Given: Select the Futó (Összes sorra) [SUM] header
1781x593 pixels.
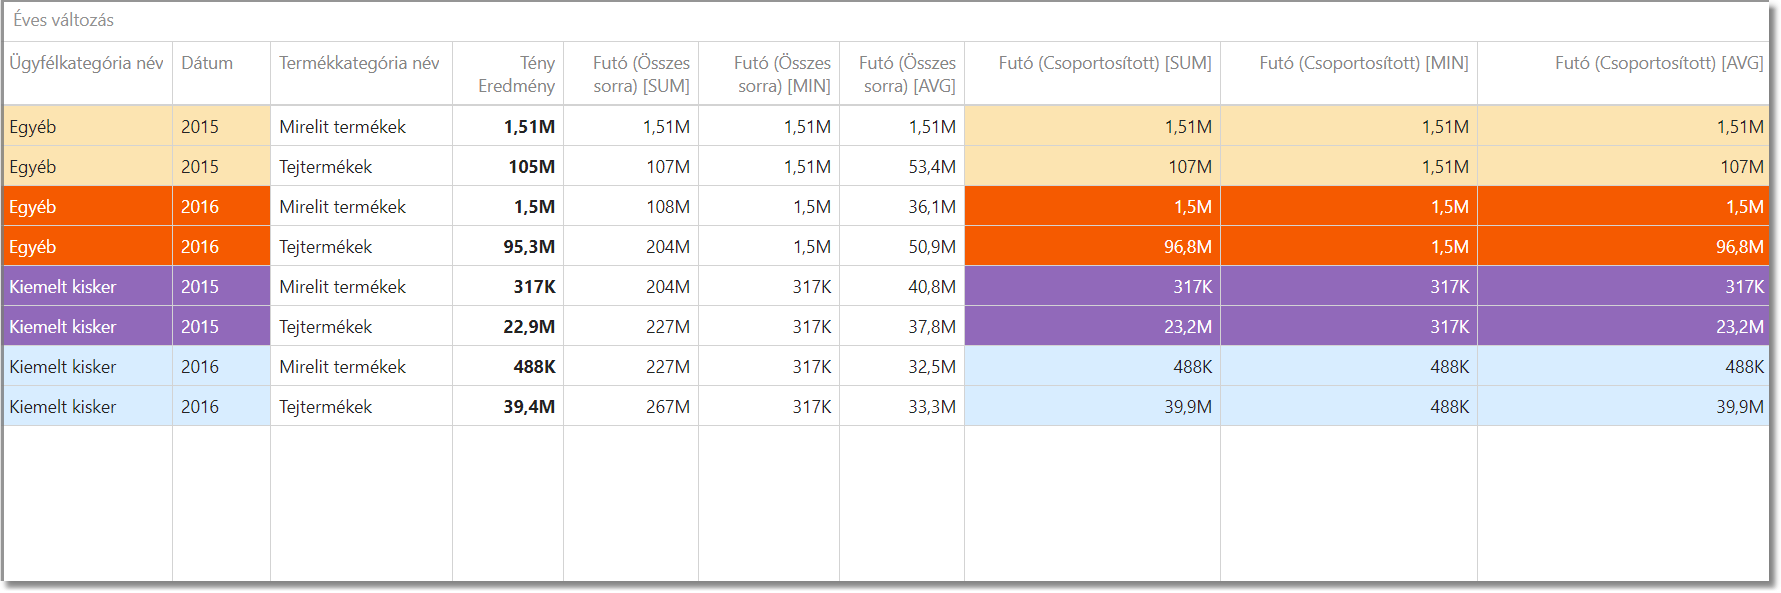Looking at the screenshot, I should (x=641, y=74).
